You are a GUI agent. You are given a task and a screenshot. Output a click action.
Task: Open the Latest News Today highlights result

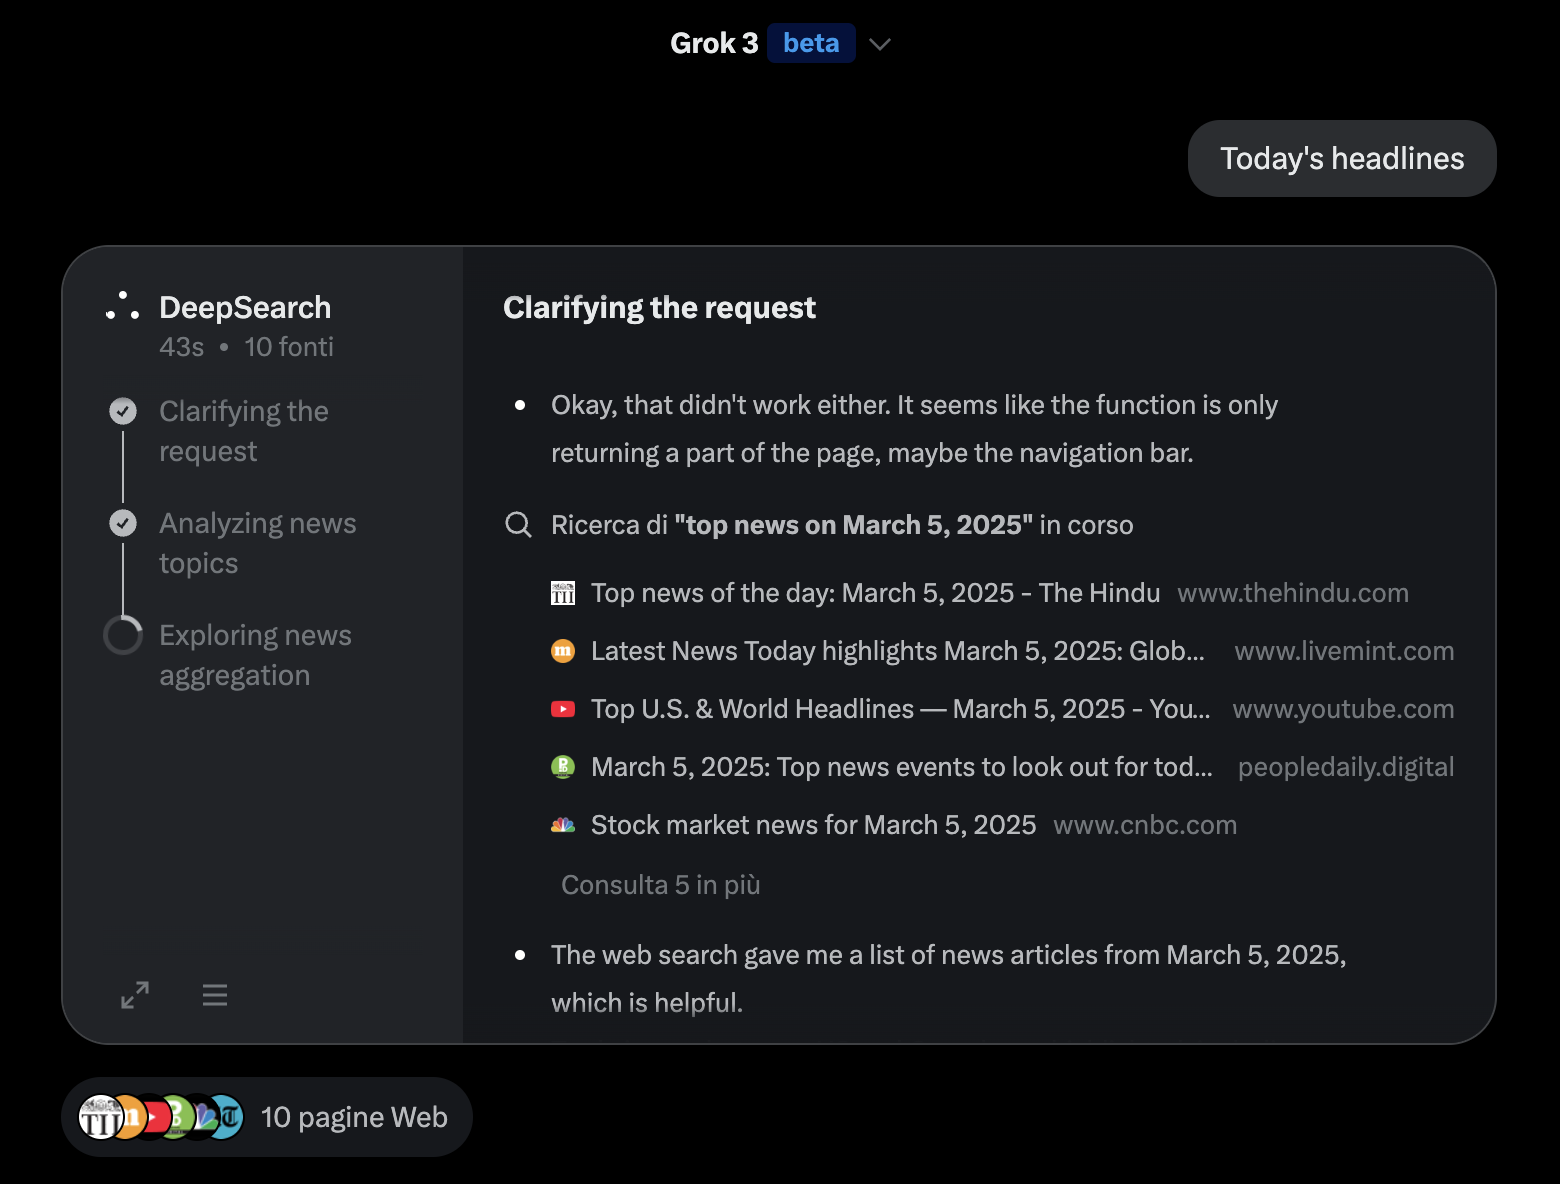point(897,651)
